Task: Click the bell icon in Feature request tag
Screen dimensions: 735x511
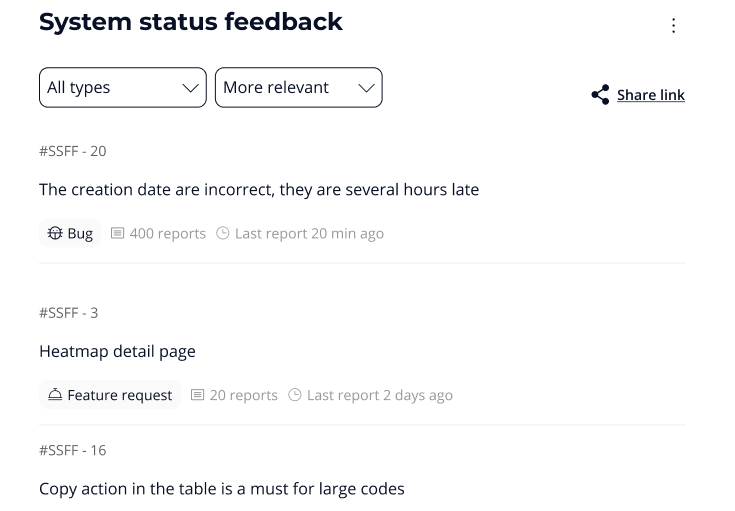Action: (55, 395)
